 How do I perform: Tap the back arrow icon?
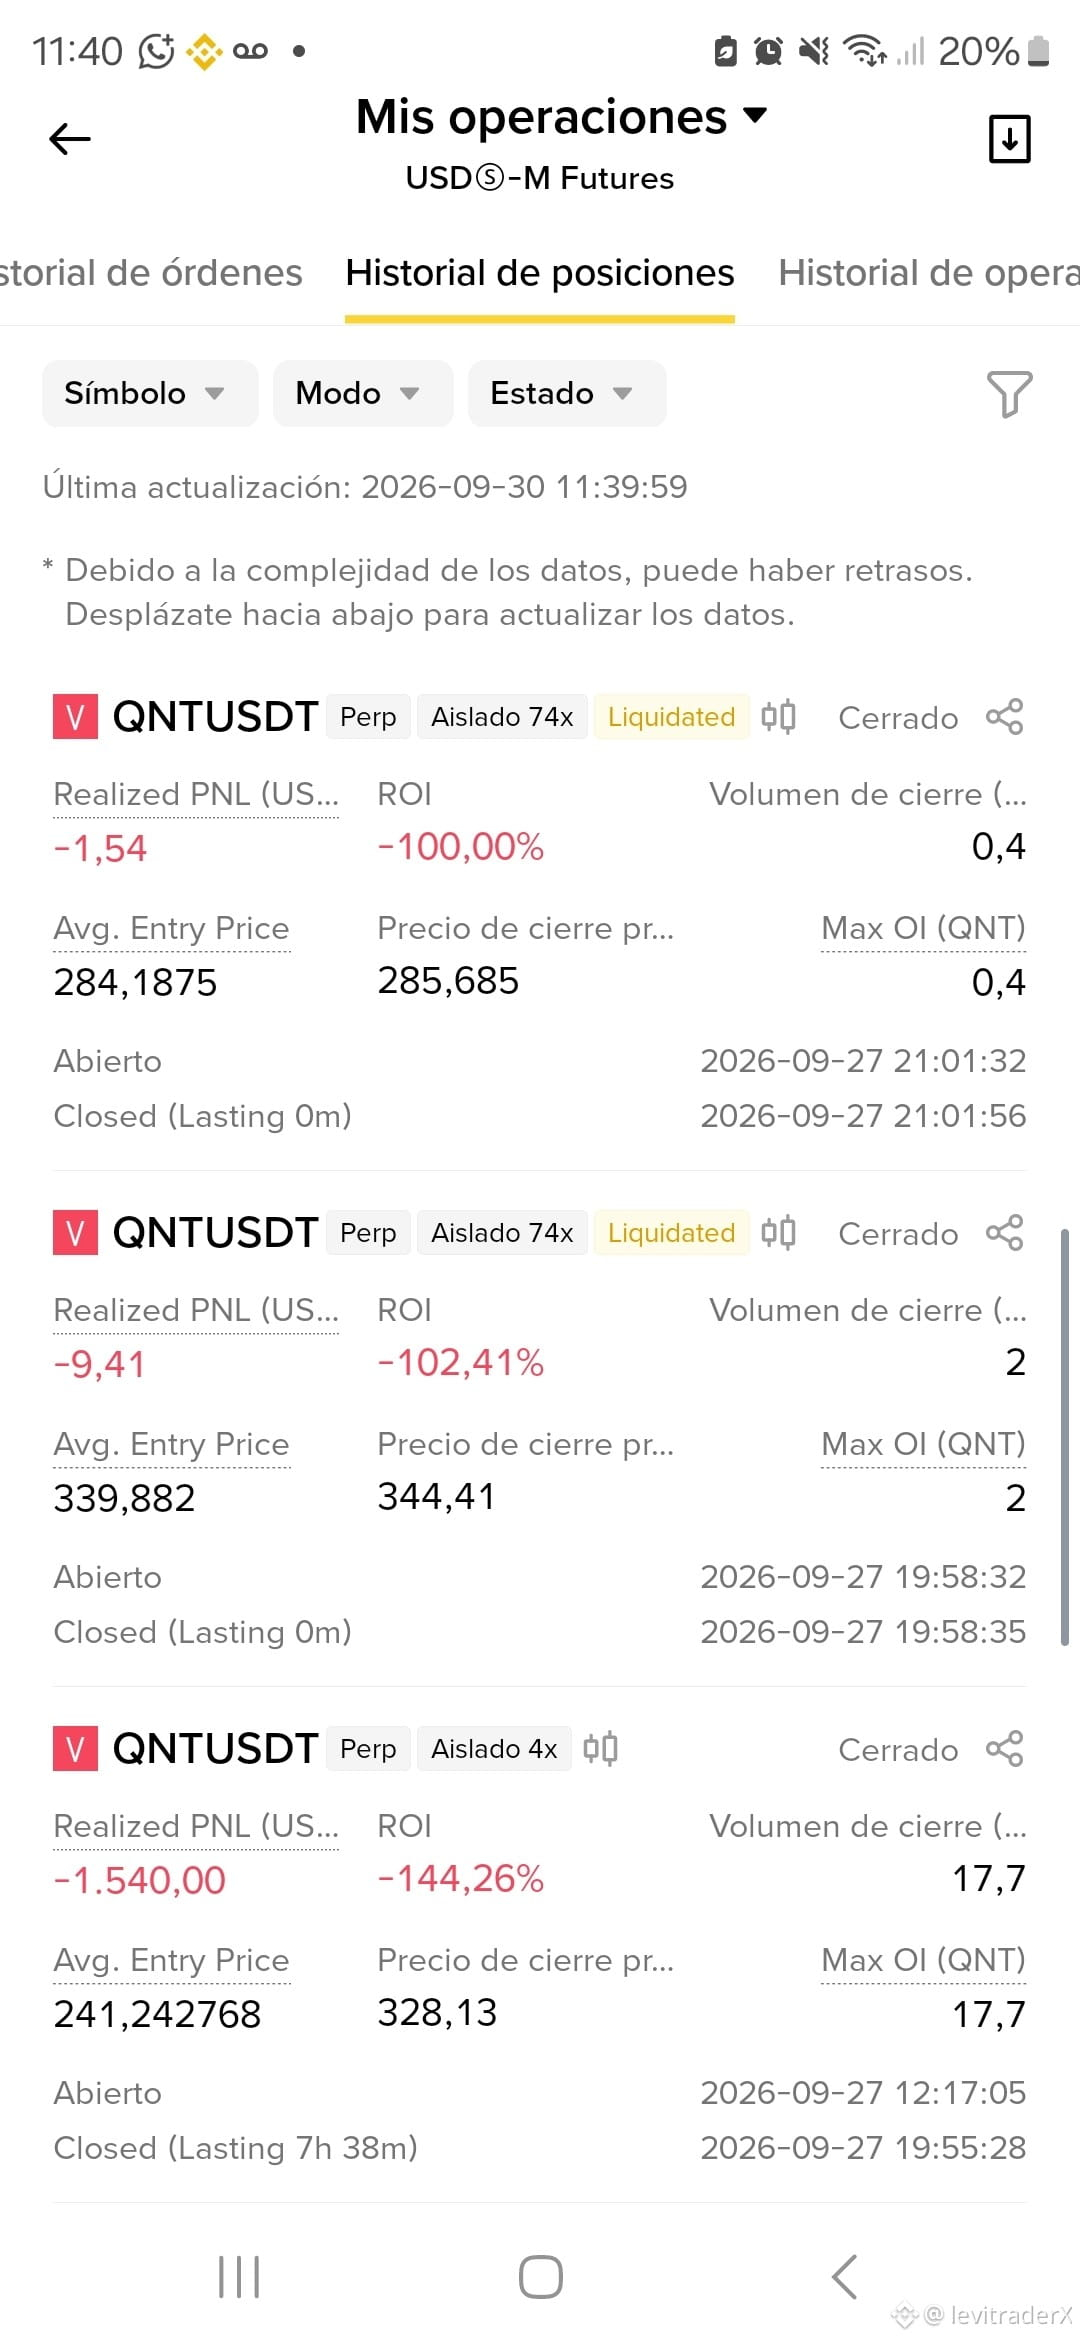click(x=70, y=139)
